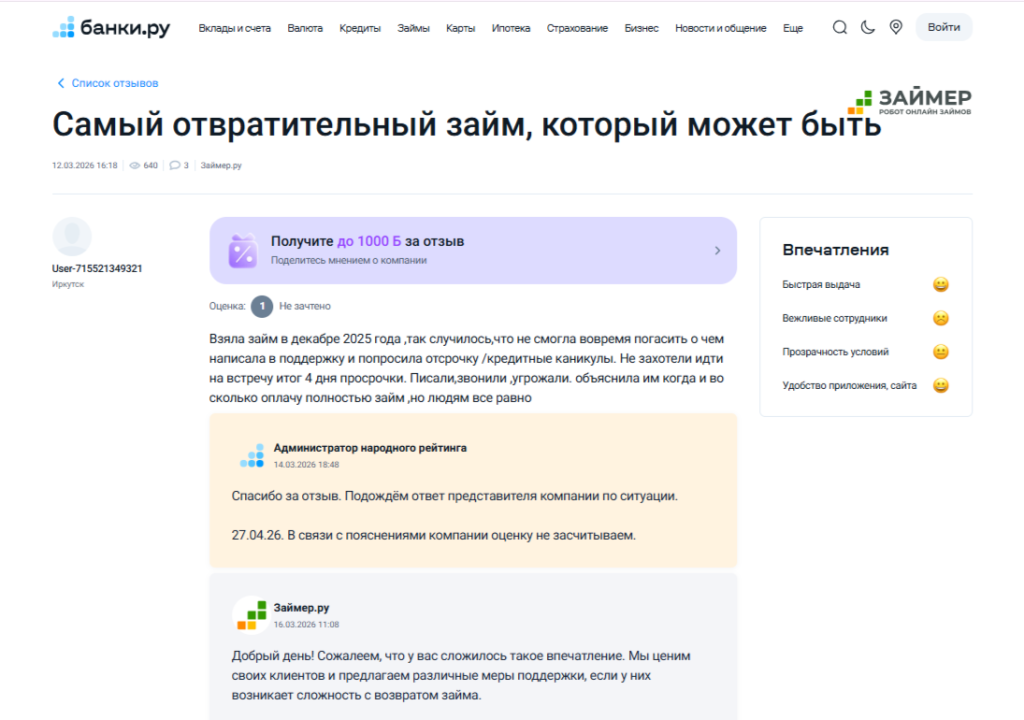1024x720 pixels.
Task: Open the banki.ru home logo
Action: 111,27
